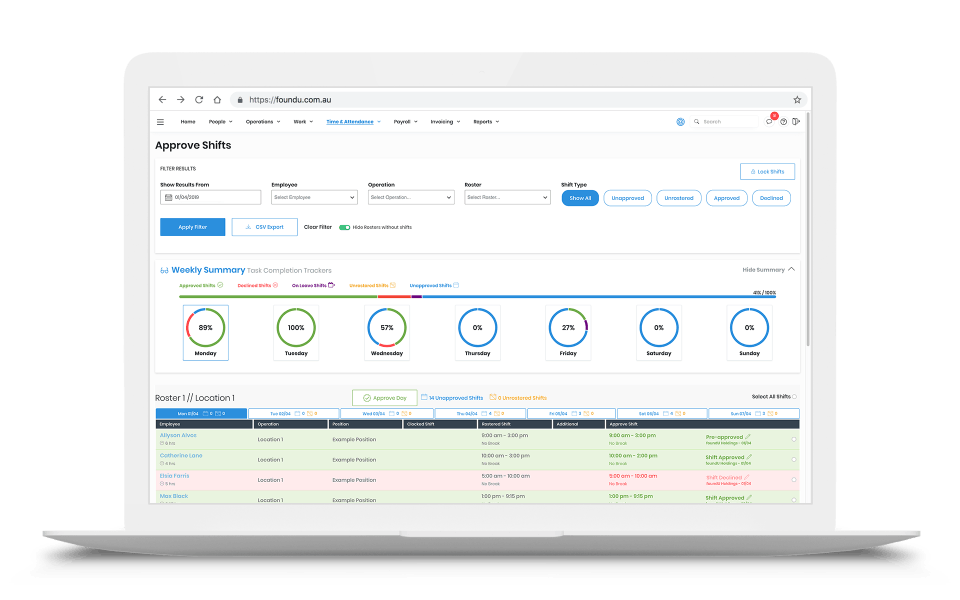Click the help question mark icon
The width and height of the screenshot is (960, 600).
click(x=783, y=122)
